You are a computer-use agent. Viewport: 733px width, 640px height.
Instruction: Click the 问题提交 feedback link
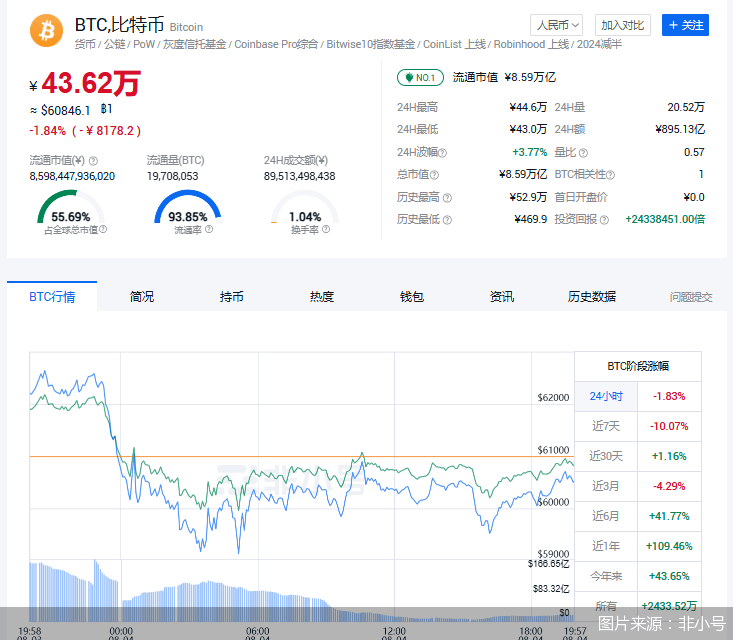[x=691, y=297]
